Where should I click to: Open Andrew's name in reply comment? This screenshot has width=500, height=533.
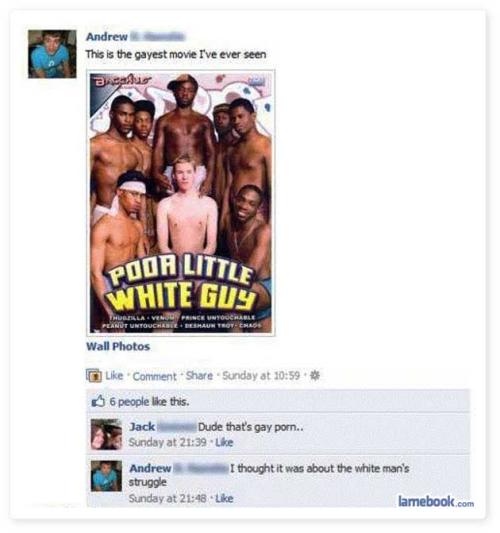point(150,468)
